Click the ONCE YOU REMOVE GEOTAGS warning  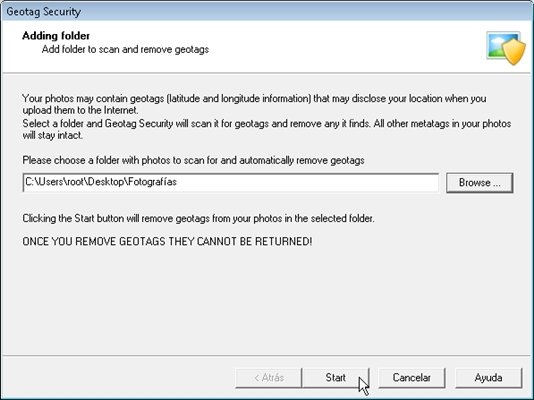tap(167, 241)
